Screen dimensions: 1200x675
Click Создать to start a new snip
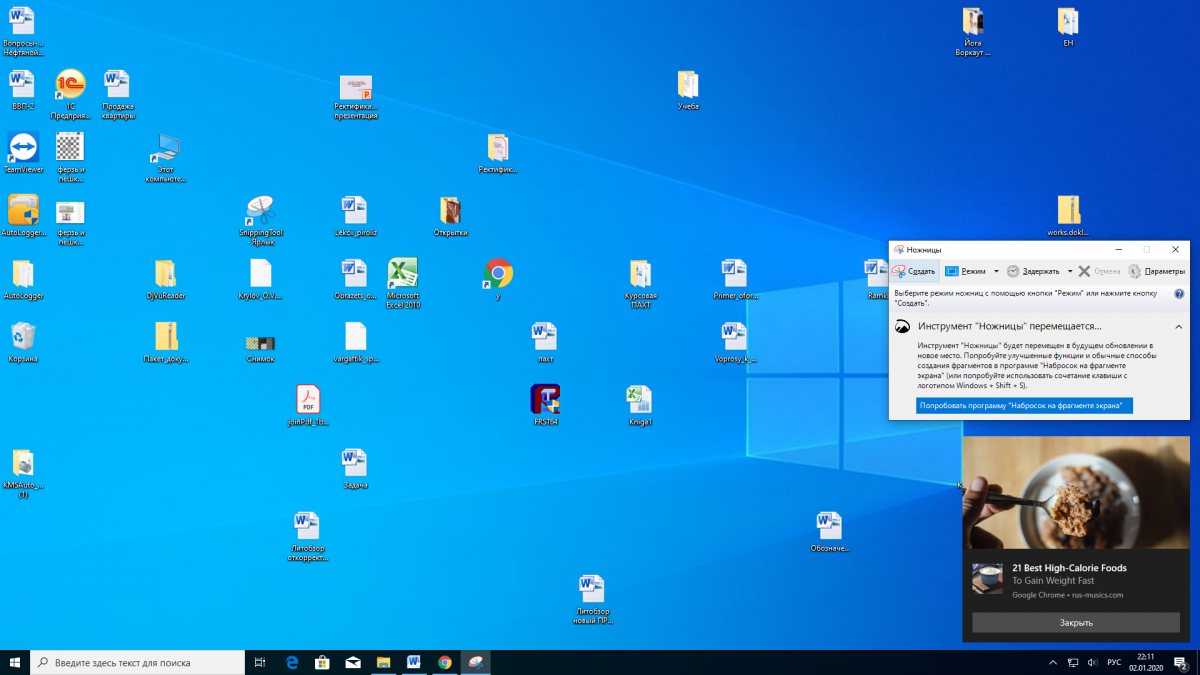[915, 271]
